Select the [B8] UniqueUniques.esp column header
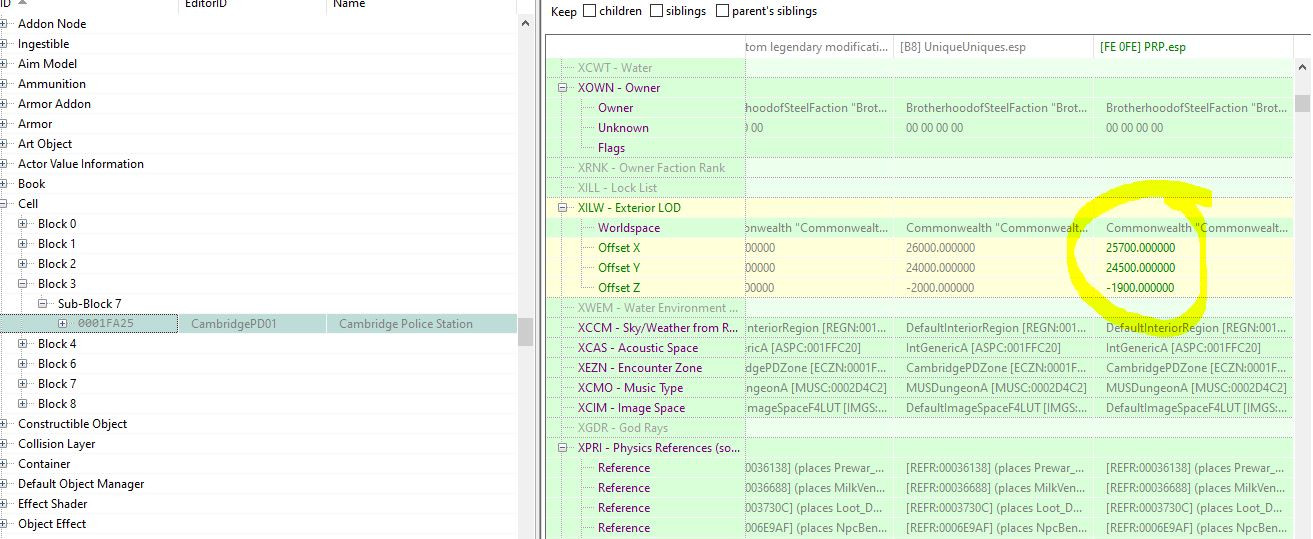Viewport: 1313px width, 539px height. pyautogui.click(x=995, y=47)
